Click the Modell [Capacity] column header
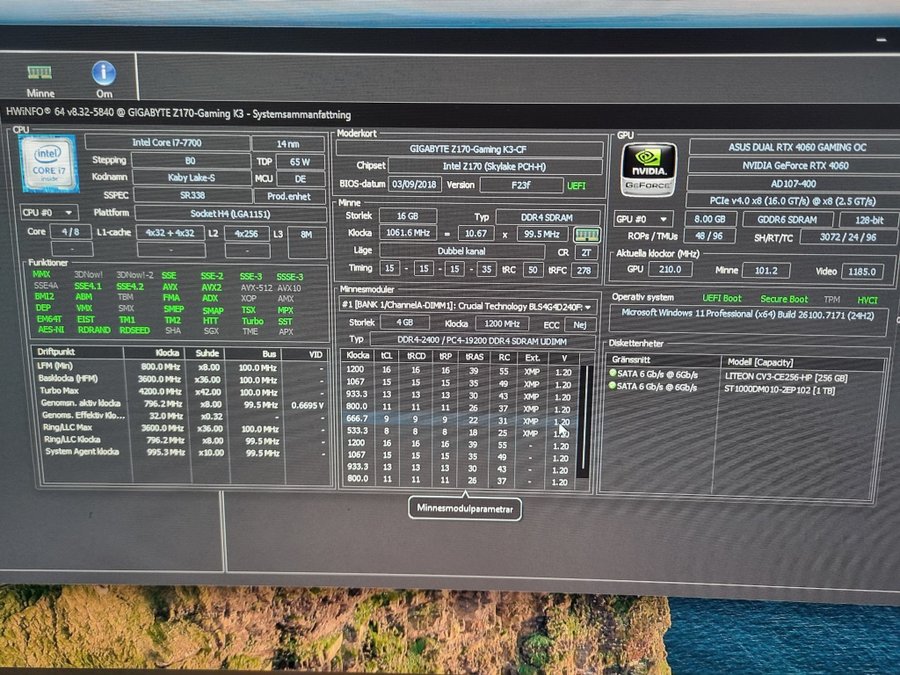Image resolution: width=900 pixels, height=675 pixels. (761, 360)
